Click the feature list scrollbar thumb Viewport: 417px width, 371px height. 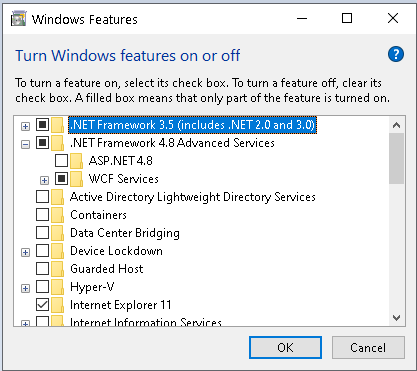pos(396,159)
